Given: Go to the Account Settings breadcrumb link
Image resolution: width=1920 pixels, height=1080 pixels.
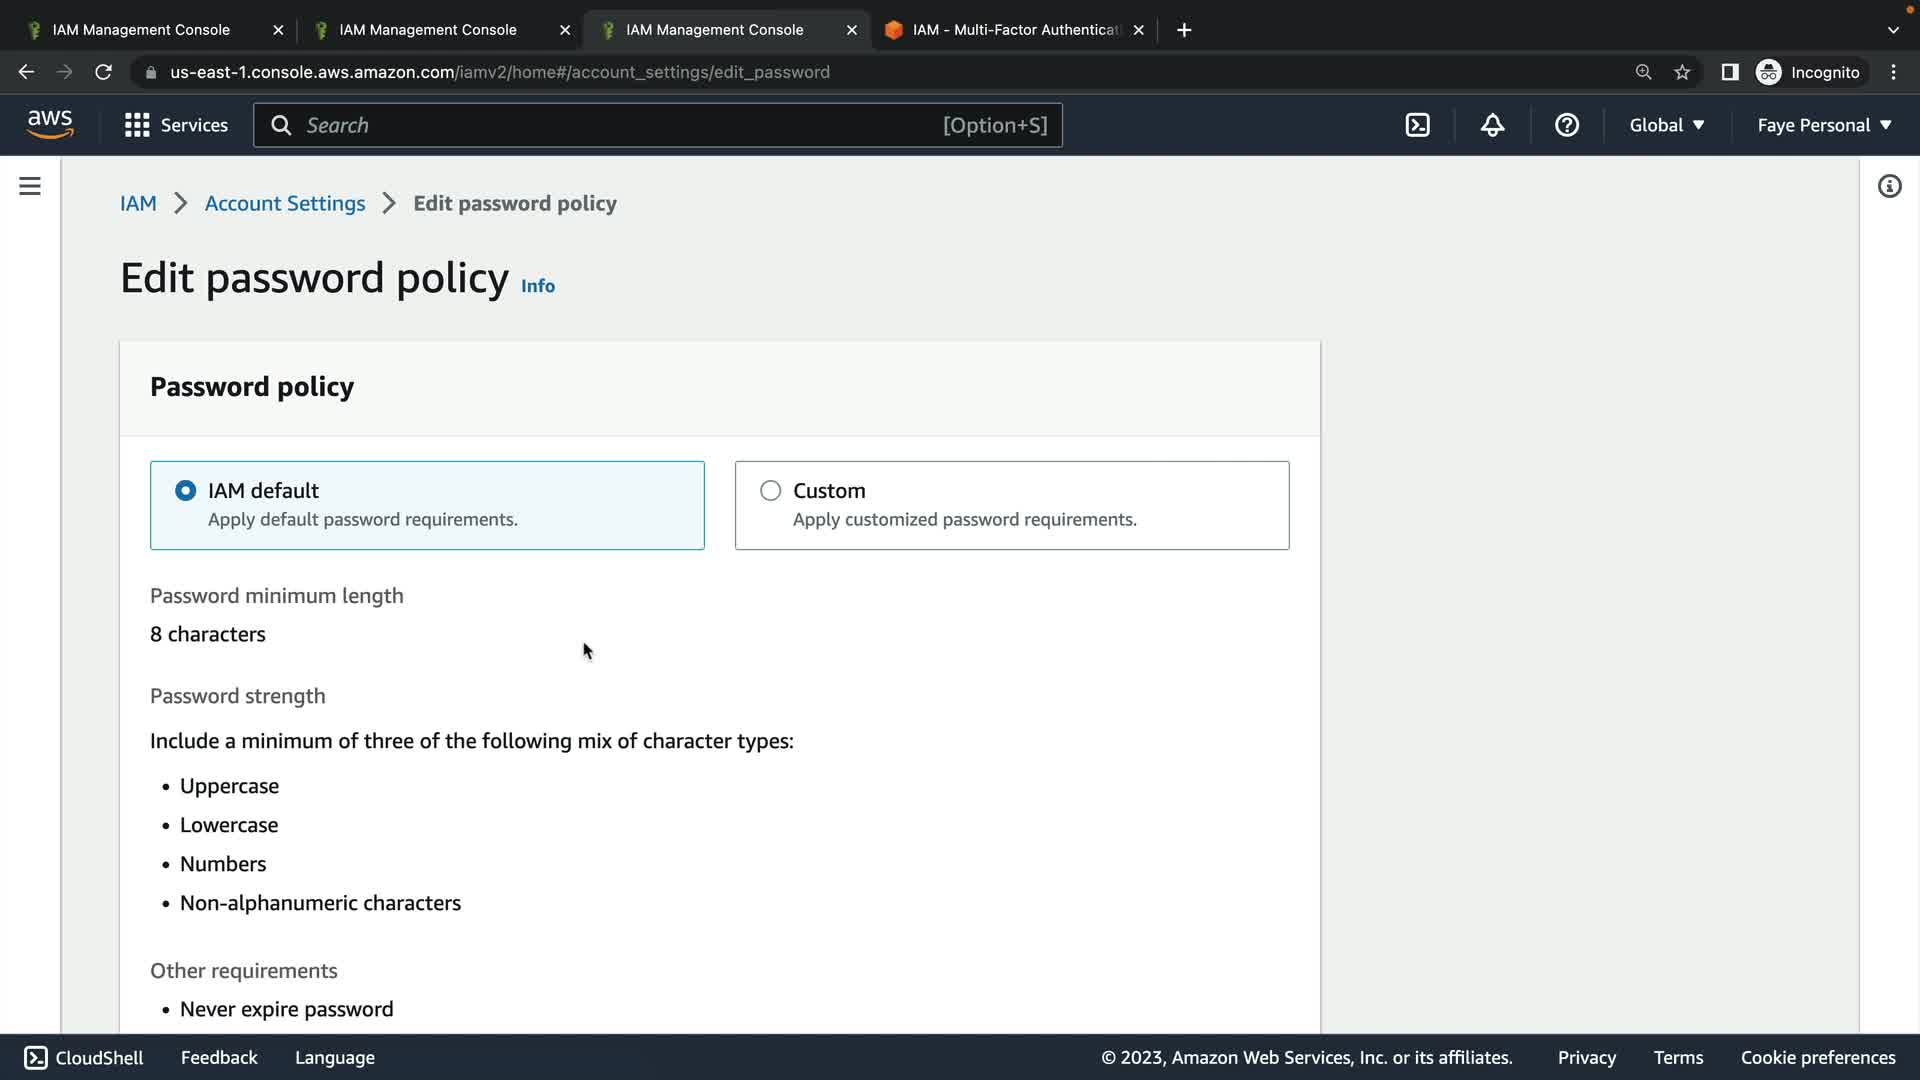Looking at the screenshot, I should pyautogui.click(x=285, y=204).
